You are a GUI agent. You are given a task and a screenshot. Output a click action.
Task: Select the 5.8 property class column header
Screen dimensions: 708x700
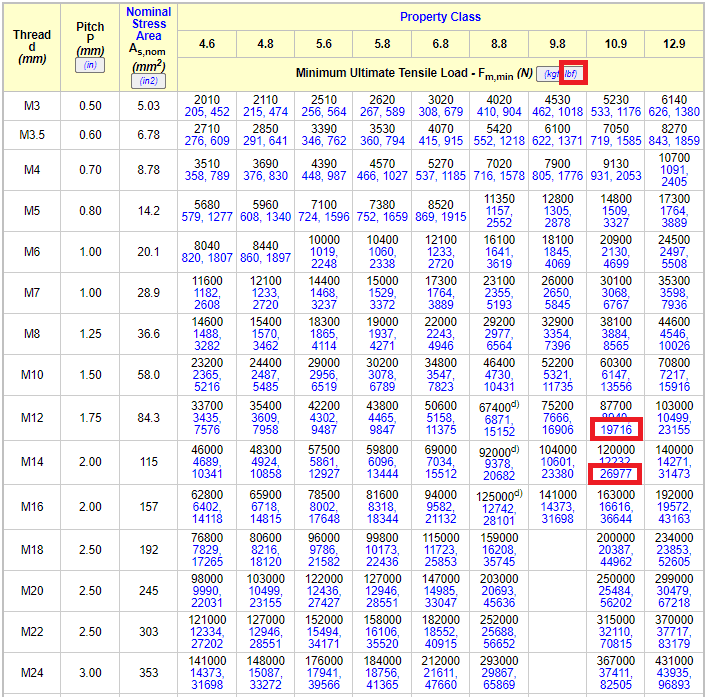382,44
